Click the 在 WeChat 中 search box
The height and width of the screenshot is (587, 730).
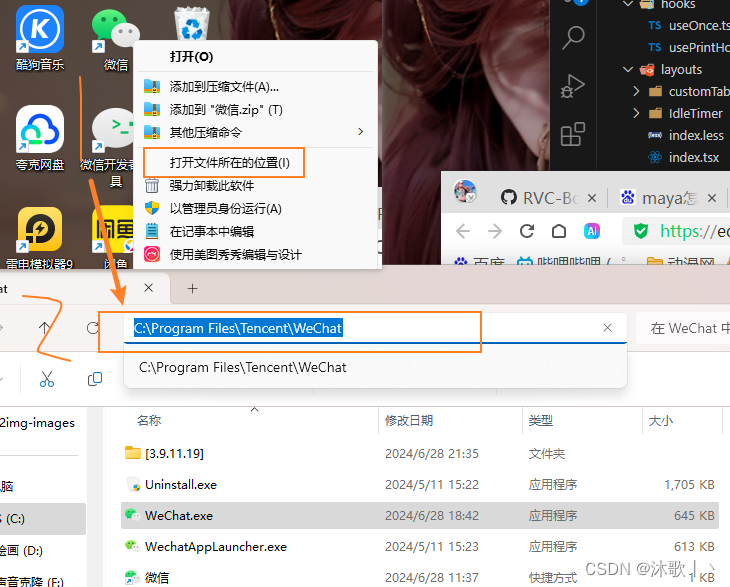coord(683,328)
